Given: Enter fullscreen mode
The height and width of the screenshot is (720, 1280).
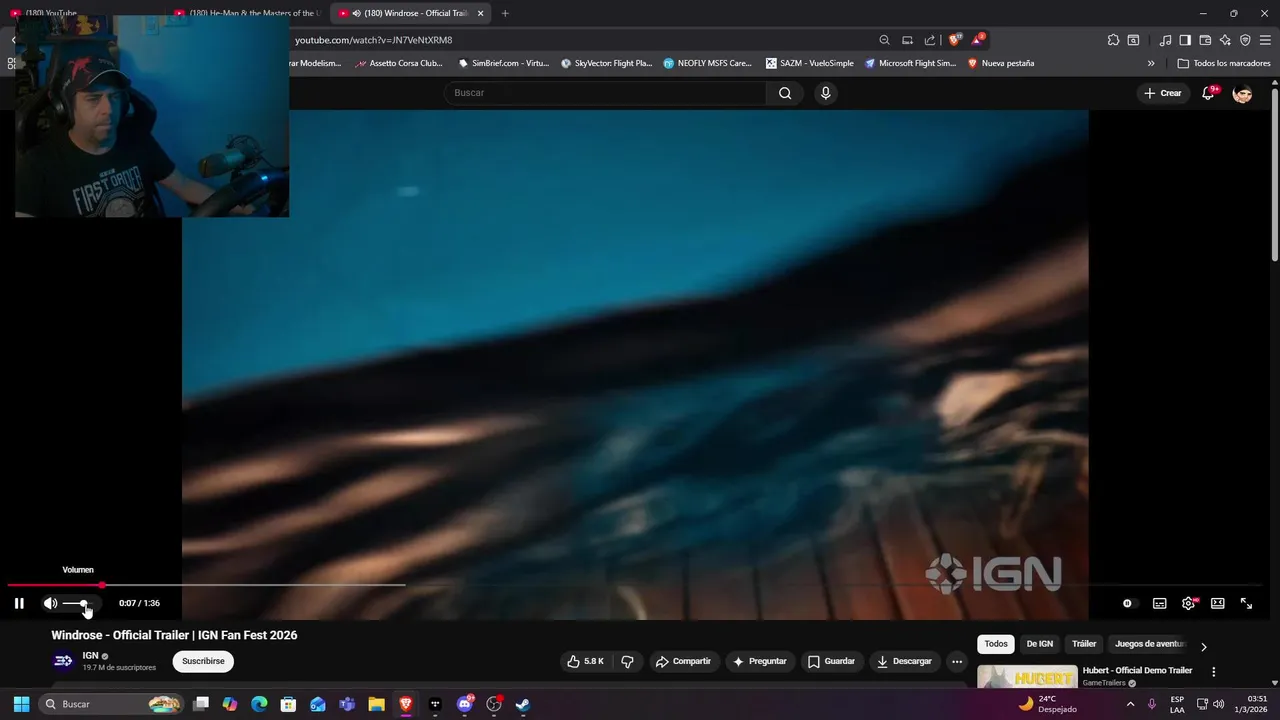Looking at the screenshot, I should coord(1247,603).
